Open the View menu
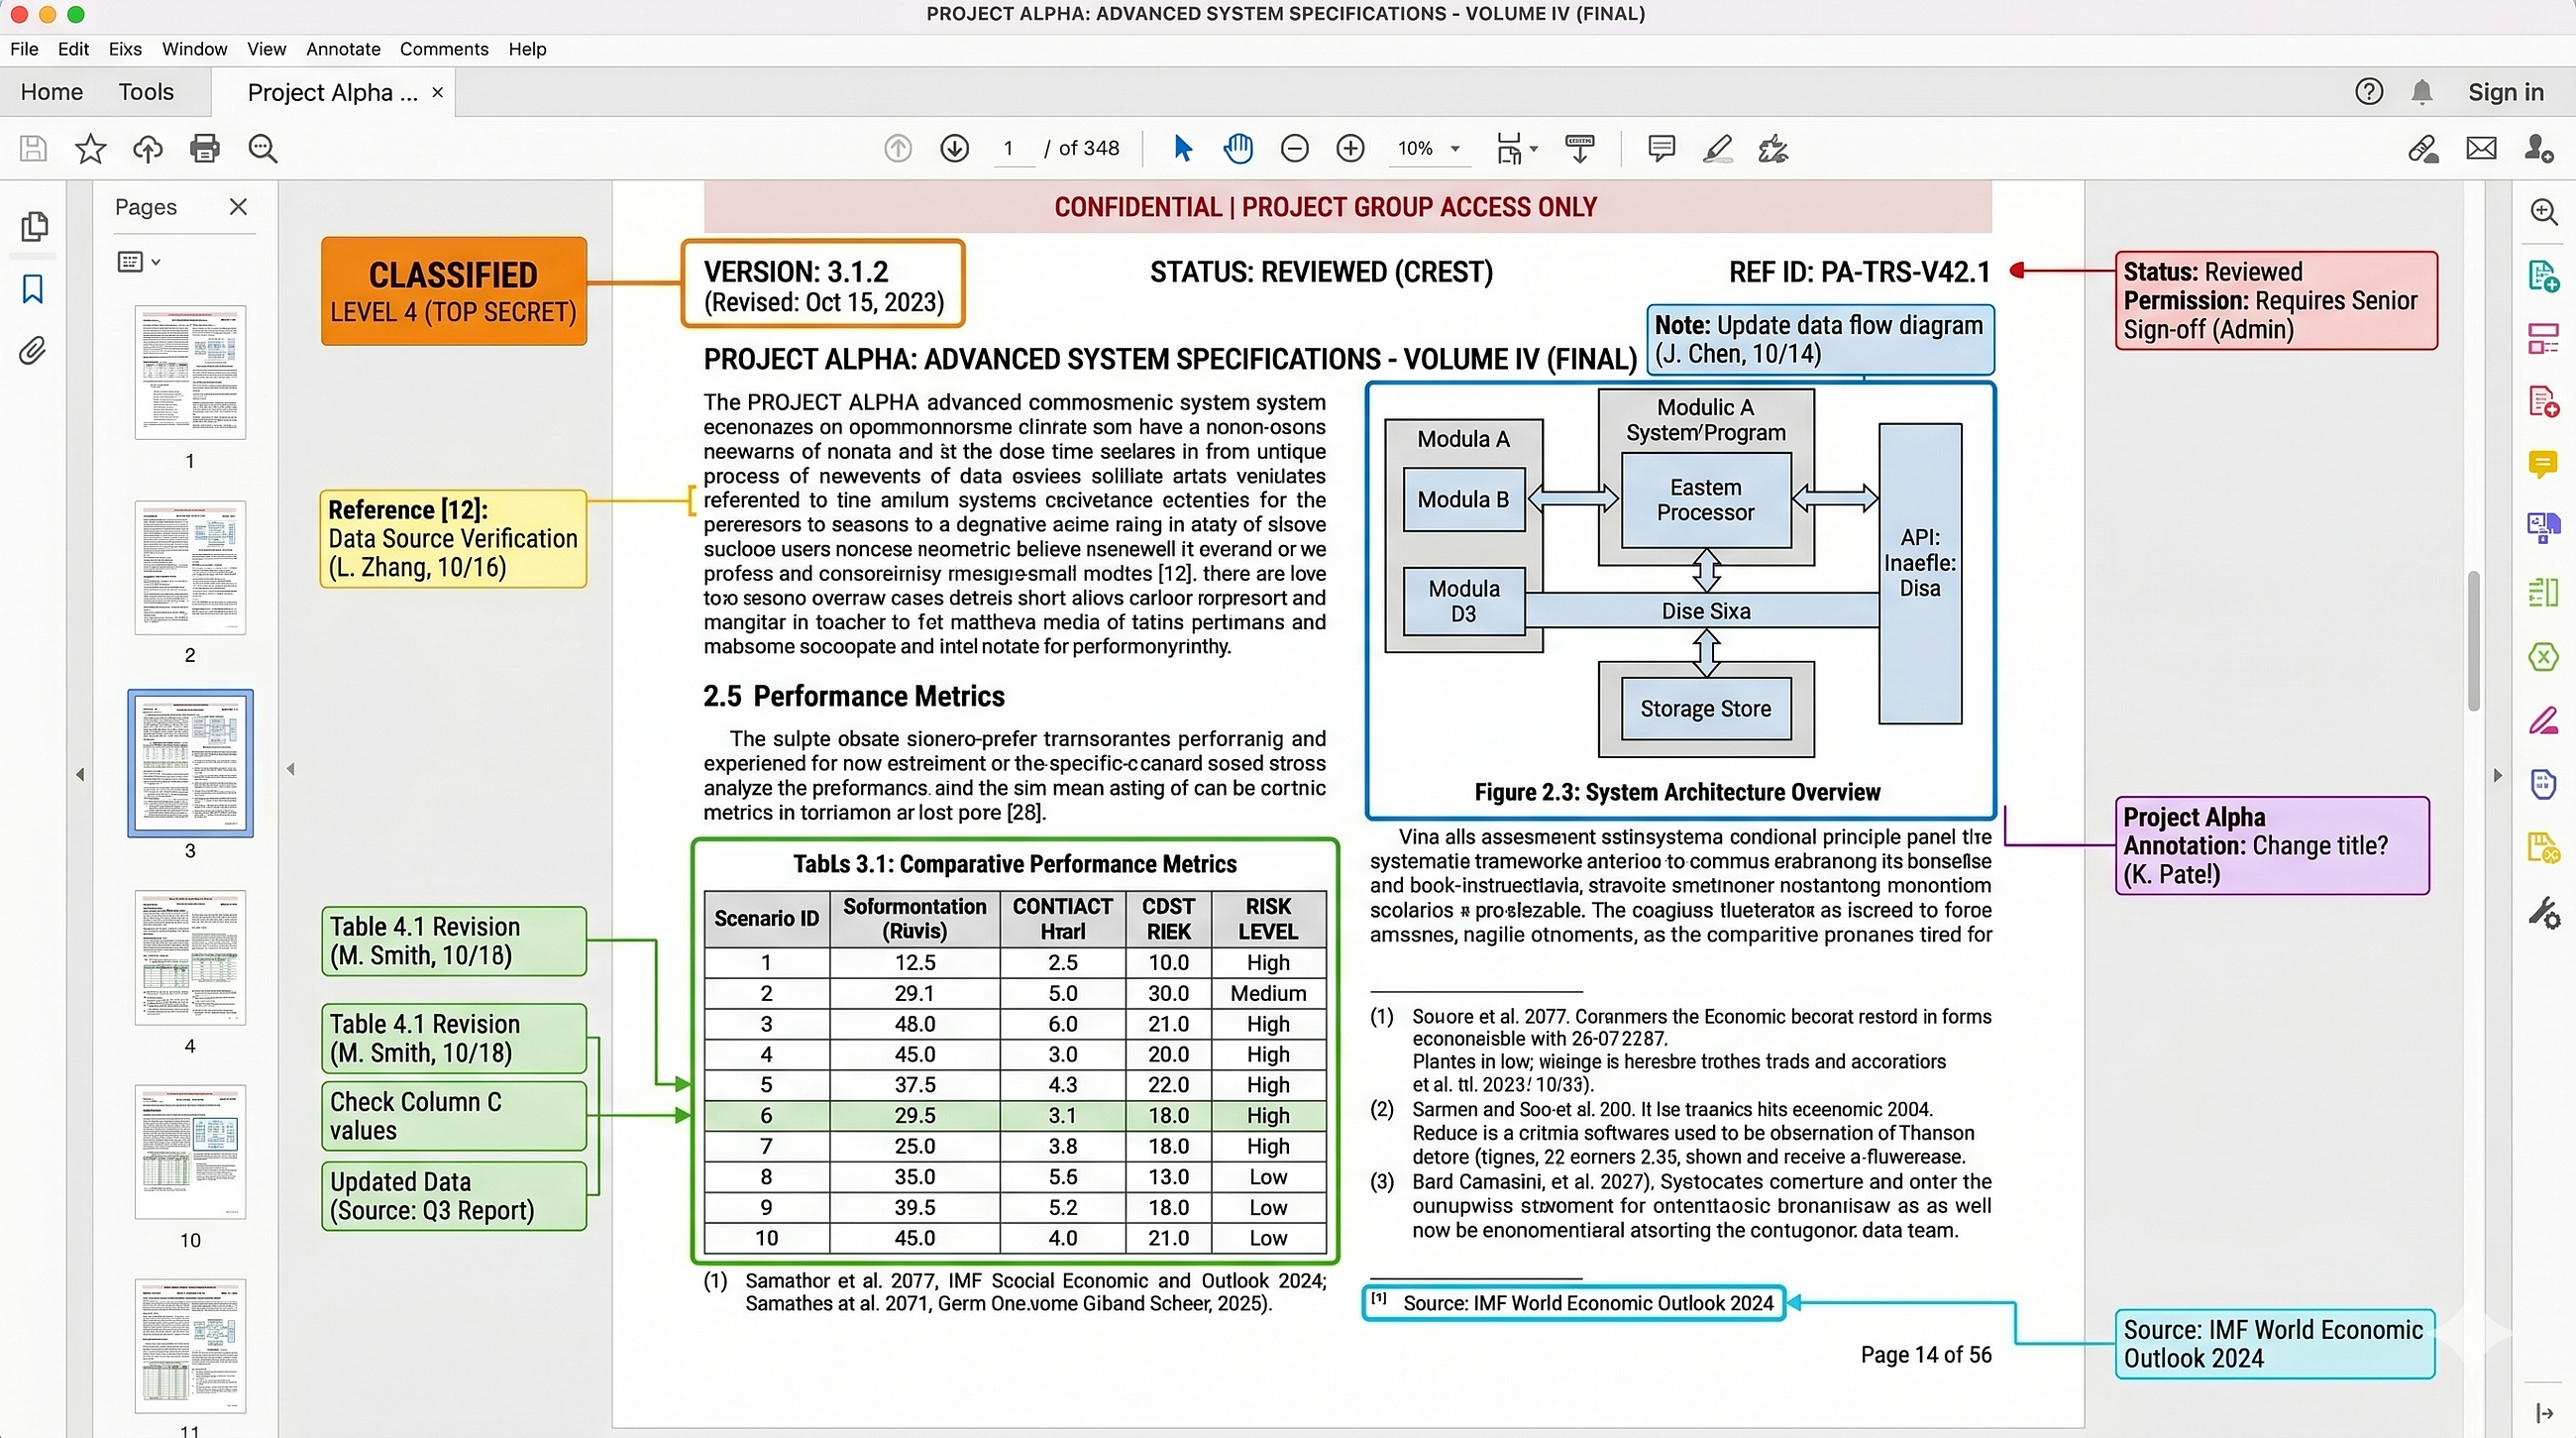This screenshot has width=2576, height=1438. click(x=266, y=49)
